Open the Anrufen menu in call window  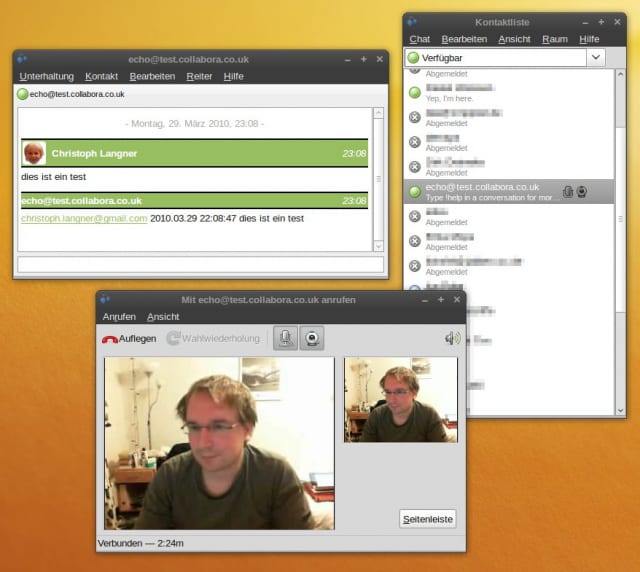click(119, 316)
